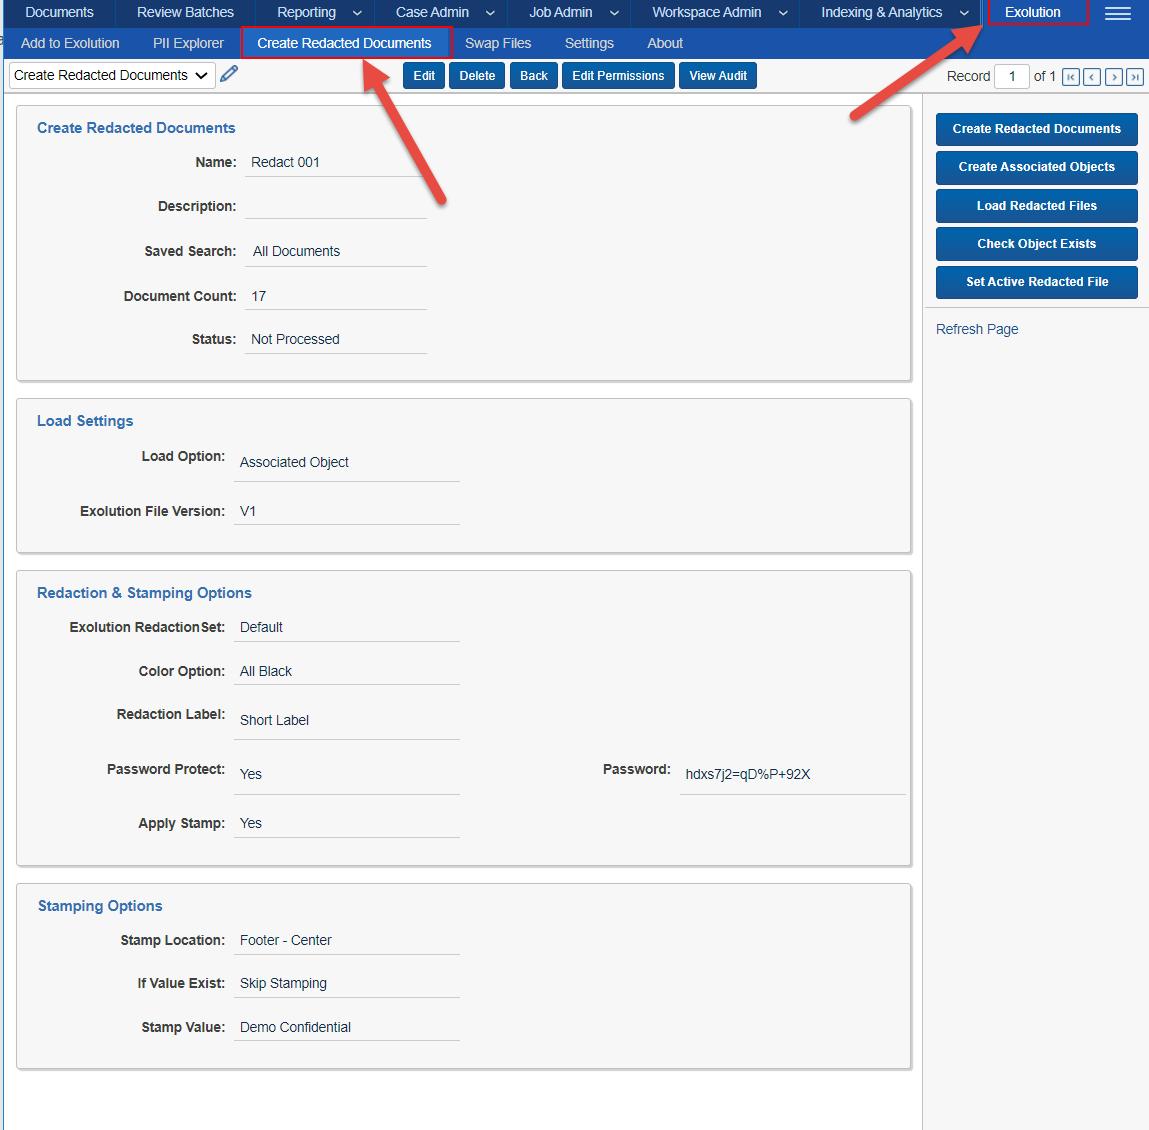Click the Edit Permissions button
1149x1130 pixels.
(x=618, y=75)
